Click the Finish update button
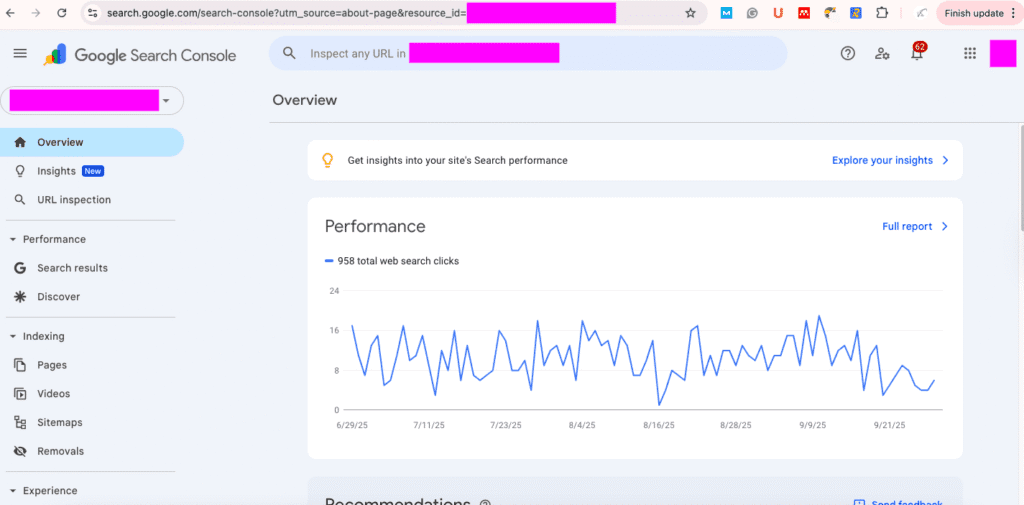This screenshot has height=505, width=1024. [x=974, y=13]
